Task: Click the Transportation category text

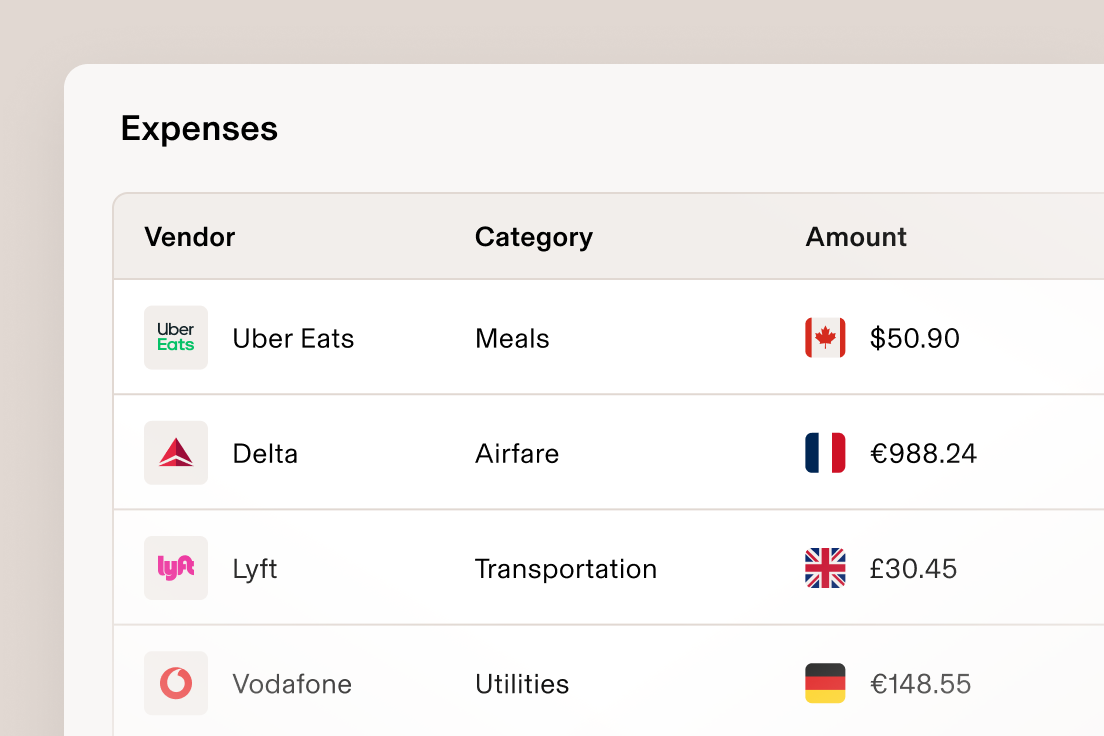Action: [x=565, y=568]
